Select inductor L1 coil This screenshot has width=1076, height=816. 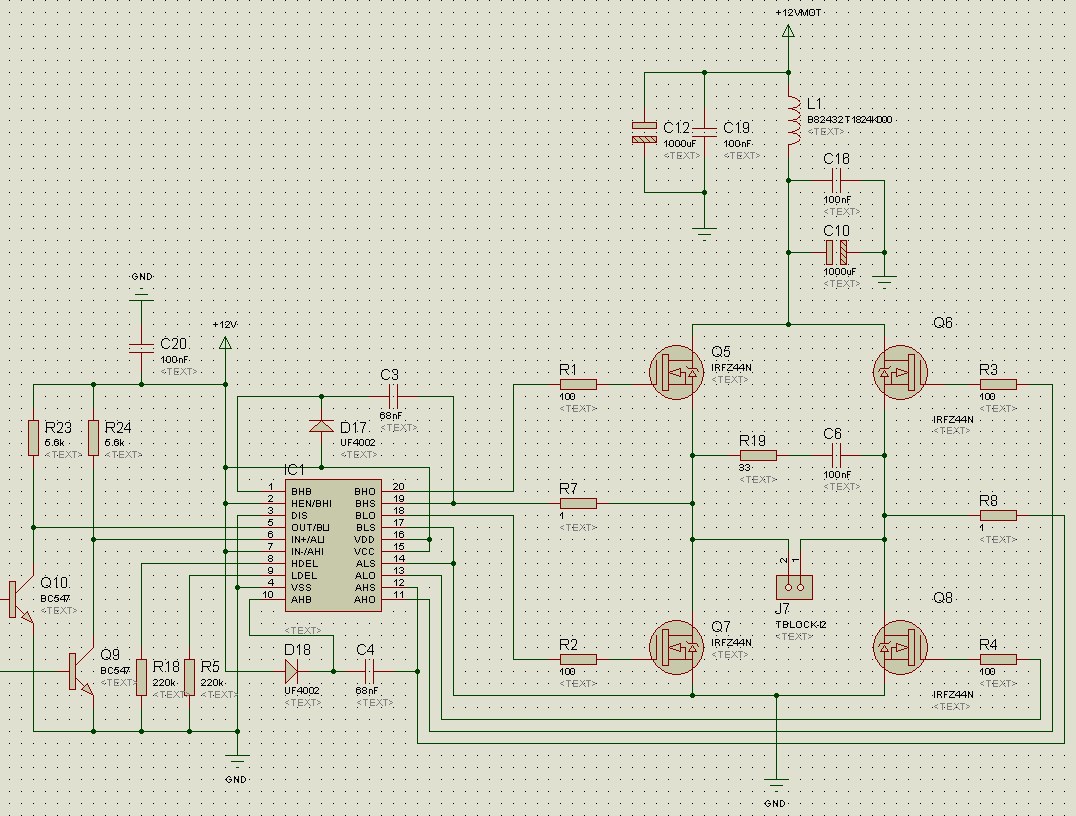pos(793,120)
